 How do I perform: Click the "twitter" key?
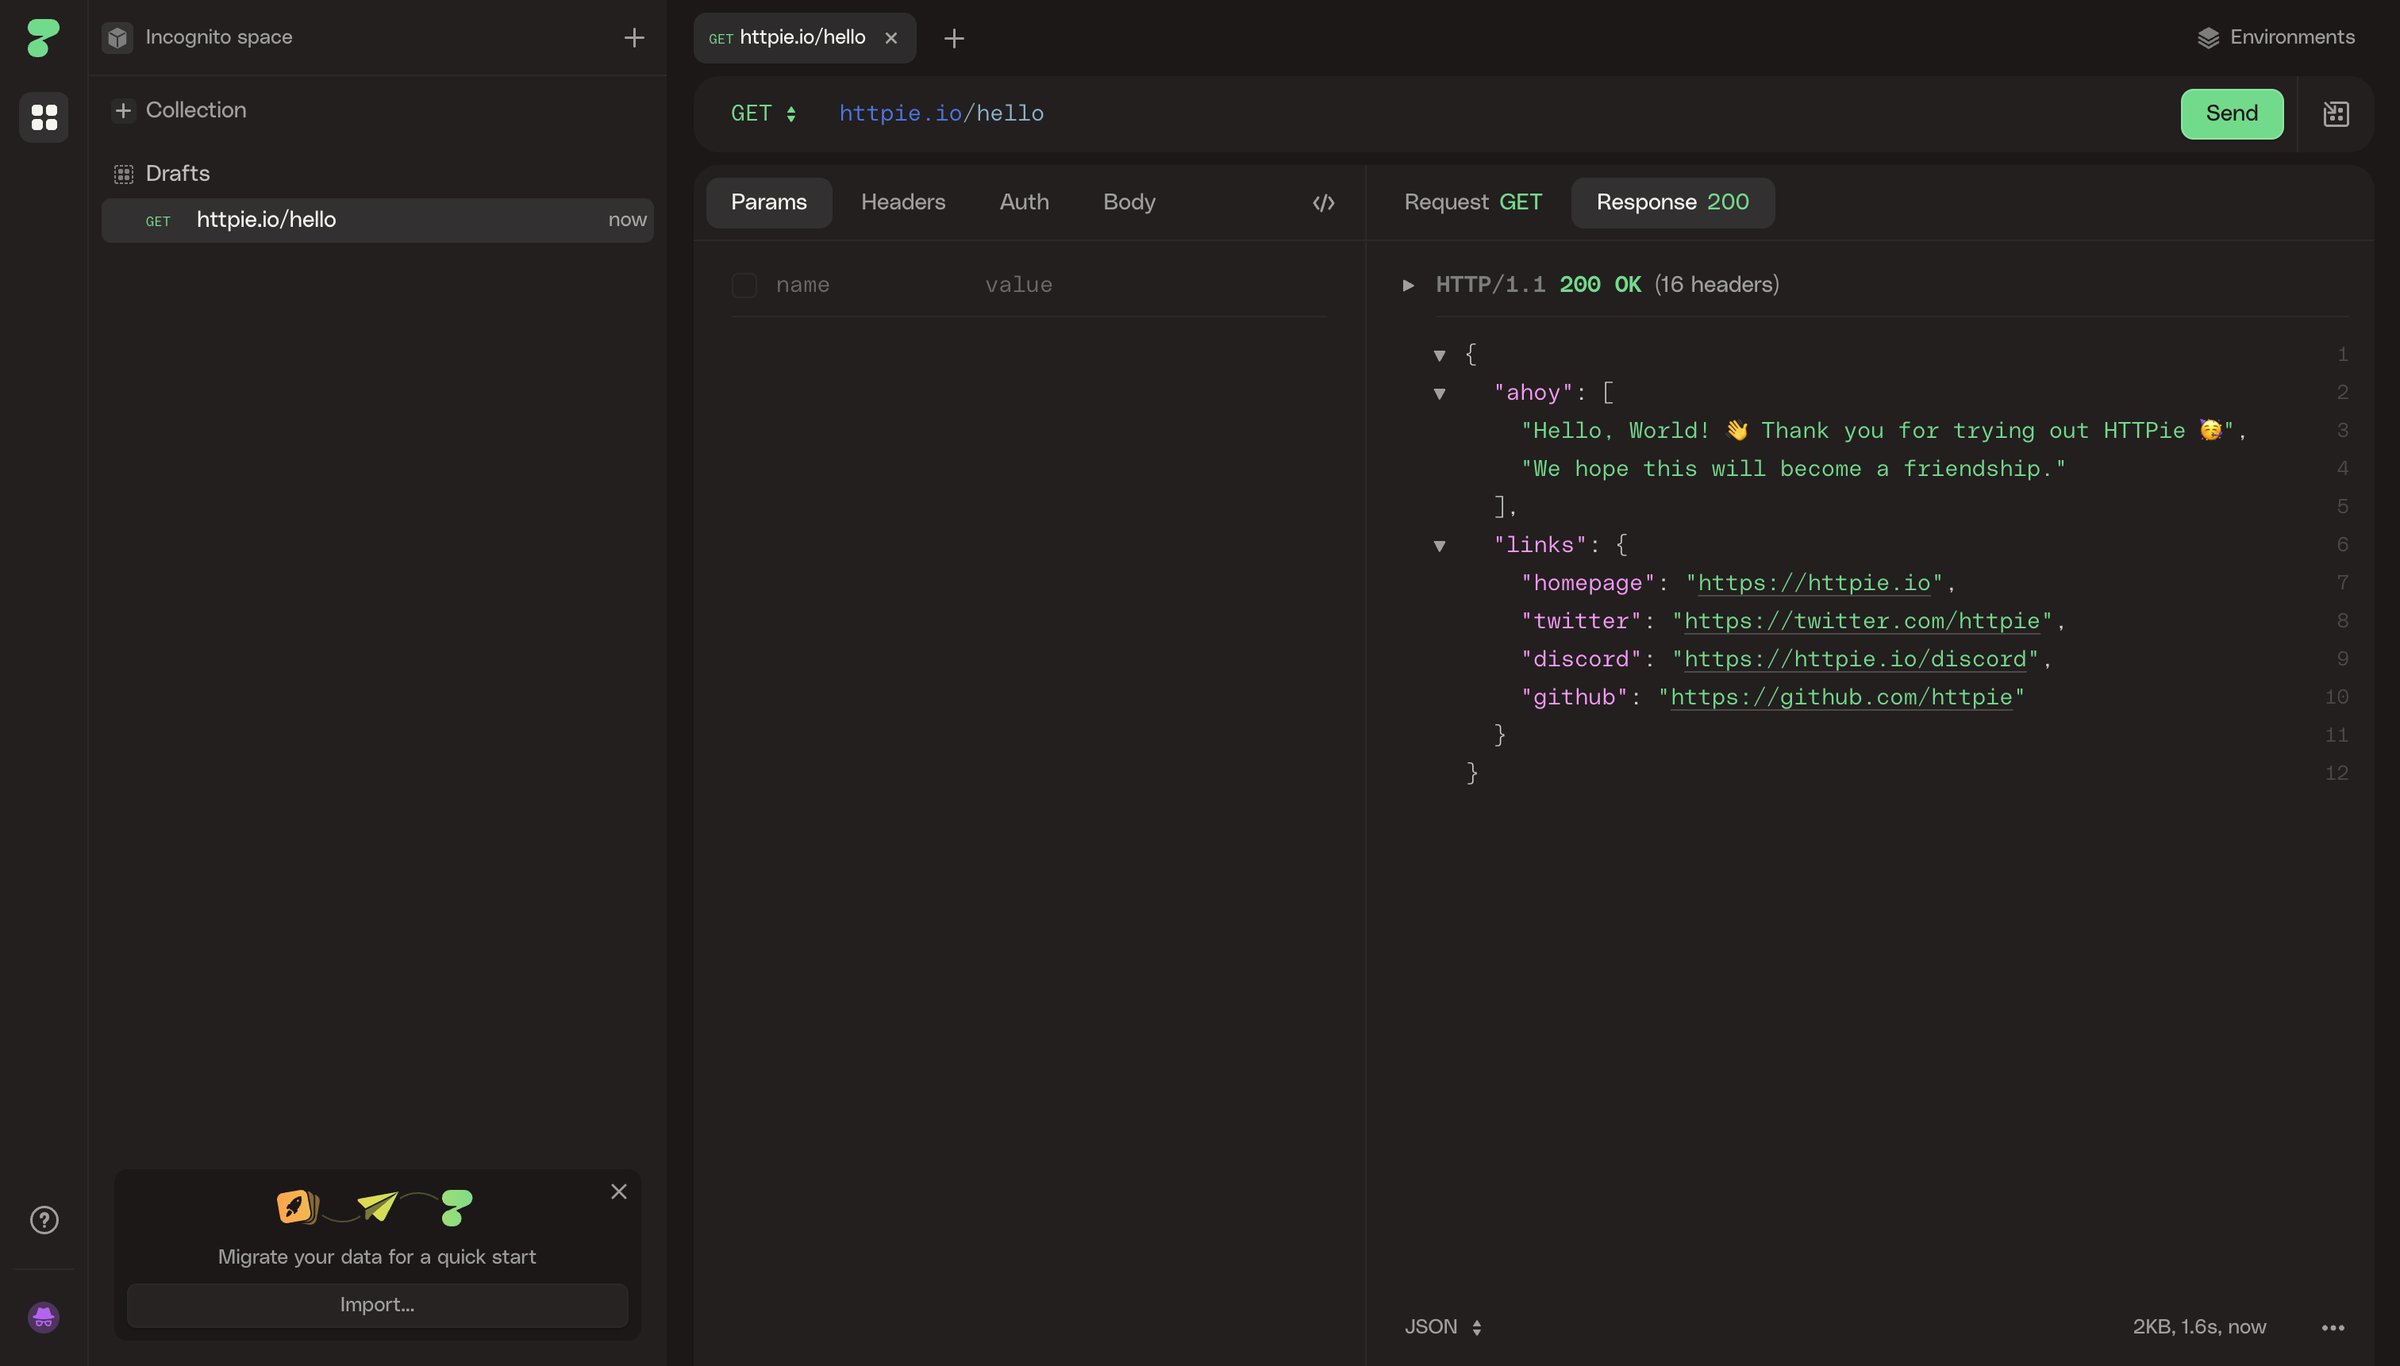[1580, 621]
